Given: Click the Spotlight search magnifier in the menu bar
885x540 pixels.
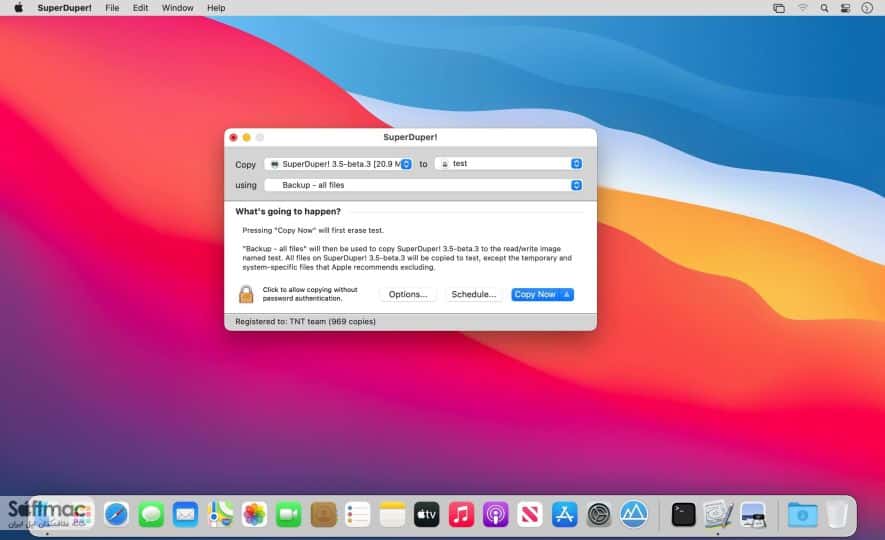Looking at the screenshot, I should coord(825,8).
